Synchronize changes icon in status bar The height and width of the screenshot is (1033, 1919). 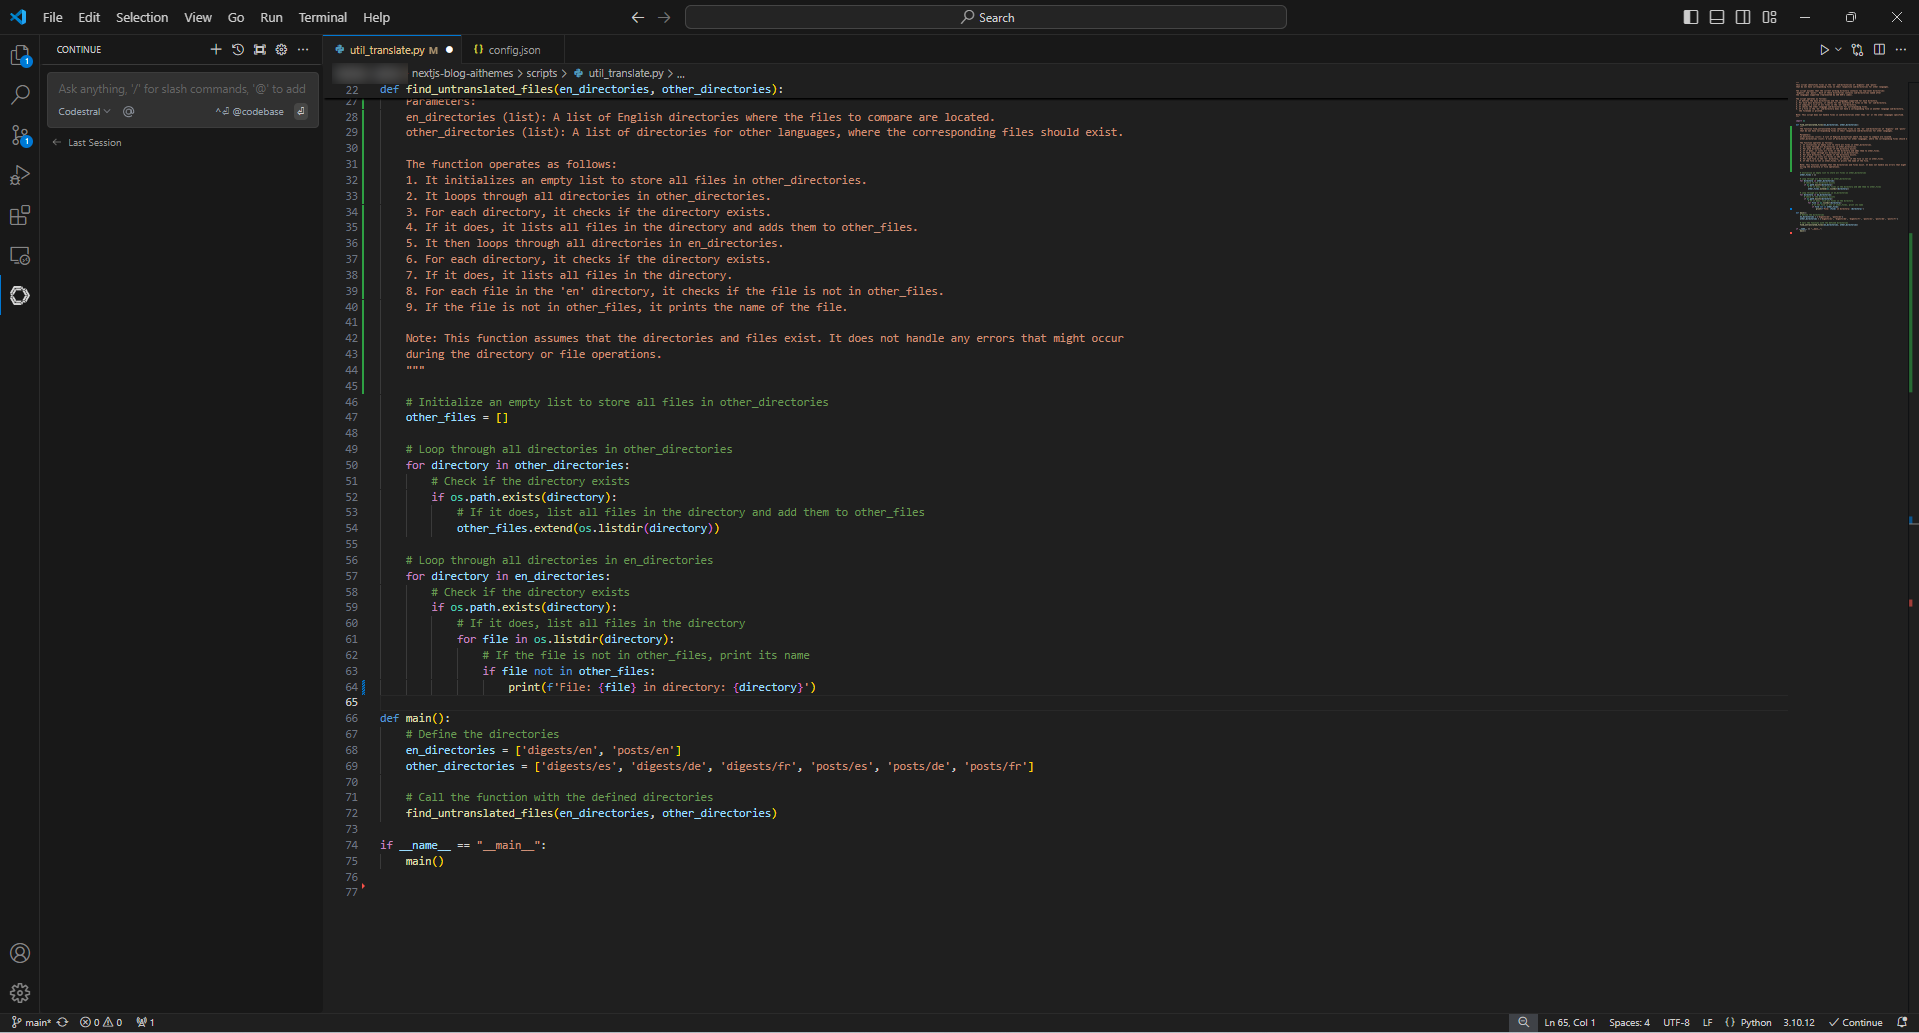pyautogui.click(x=63, y=1022)
